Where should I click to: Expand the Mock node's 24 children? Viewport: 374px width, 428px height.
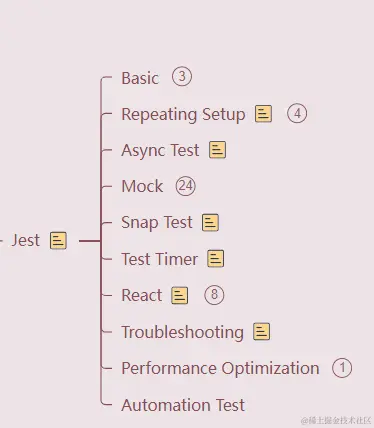coord(186,186)
